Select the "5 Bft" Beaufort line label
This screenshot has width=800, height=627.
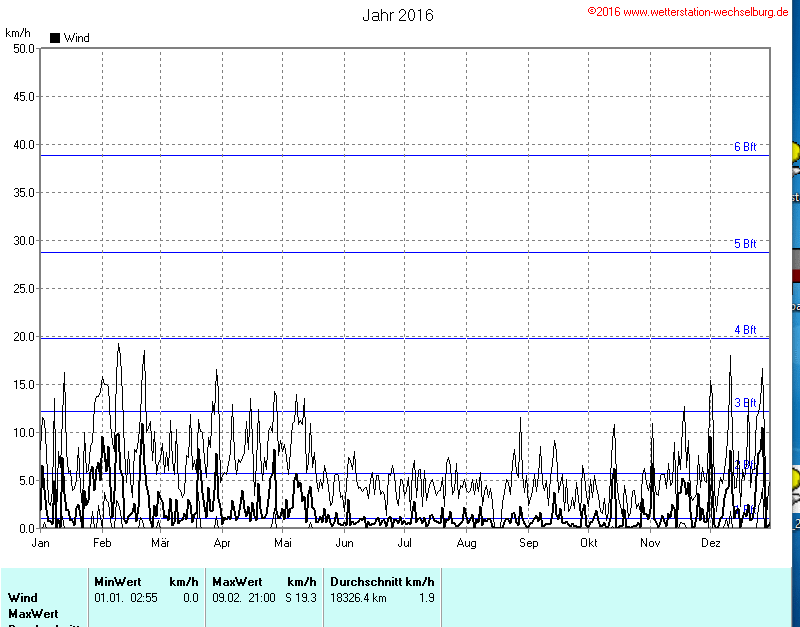745,244
